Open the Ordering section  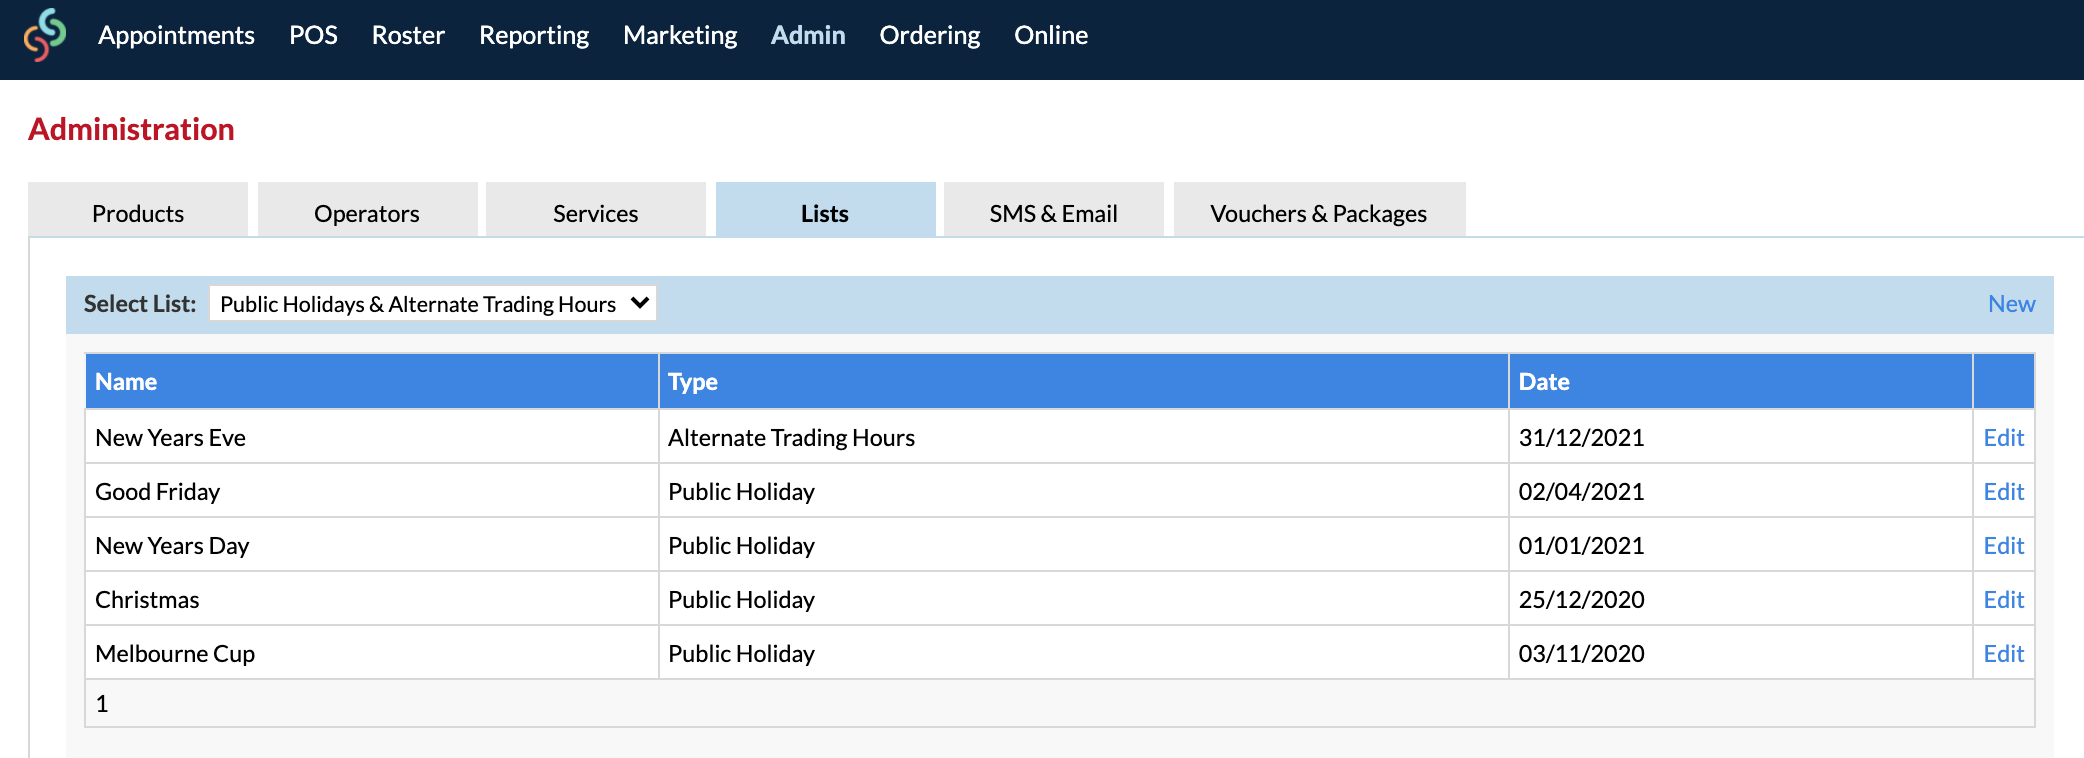click(930, 35)
